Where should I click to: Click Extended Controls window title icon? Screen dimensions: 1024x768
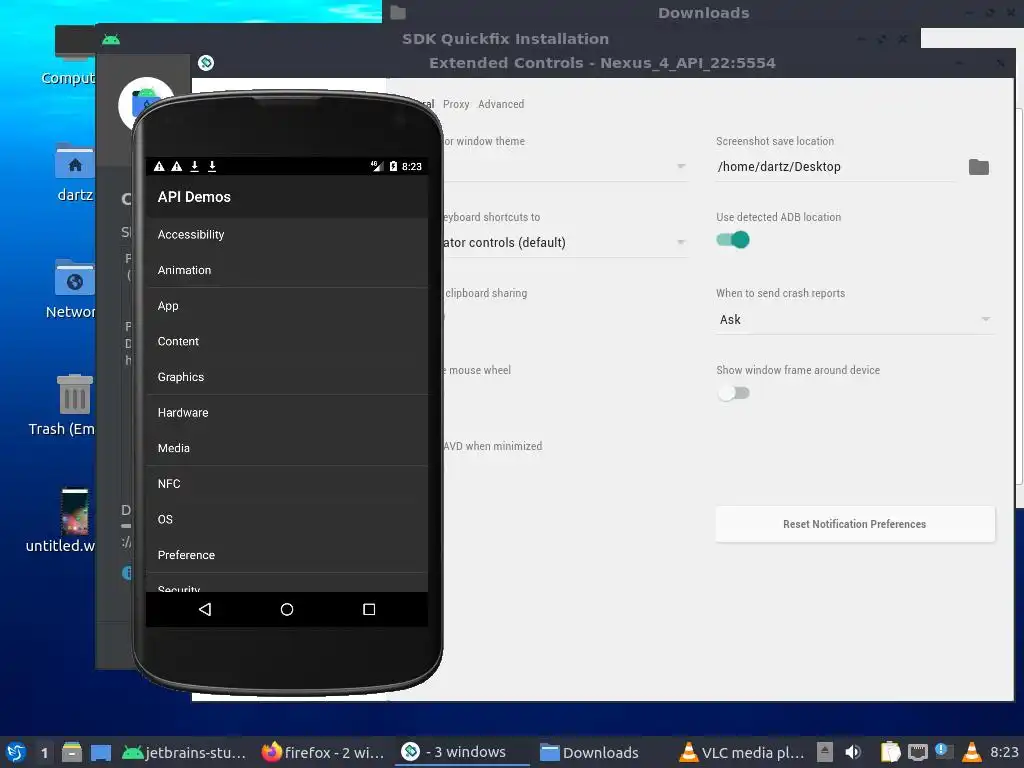(x=206, y=63)
